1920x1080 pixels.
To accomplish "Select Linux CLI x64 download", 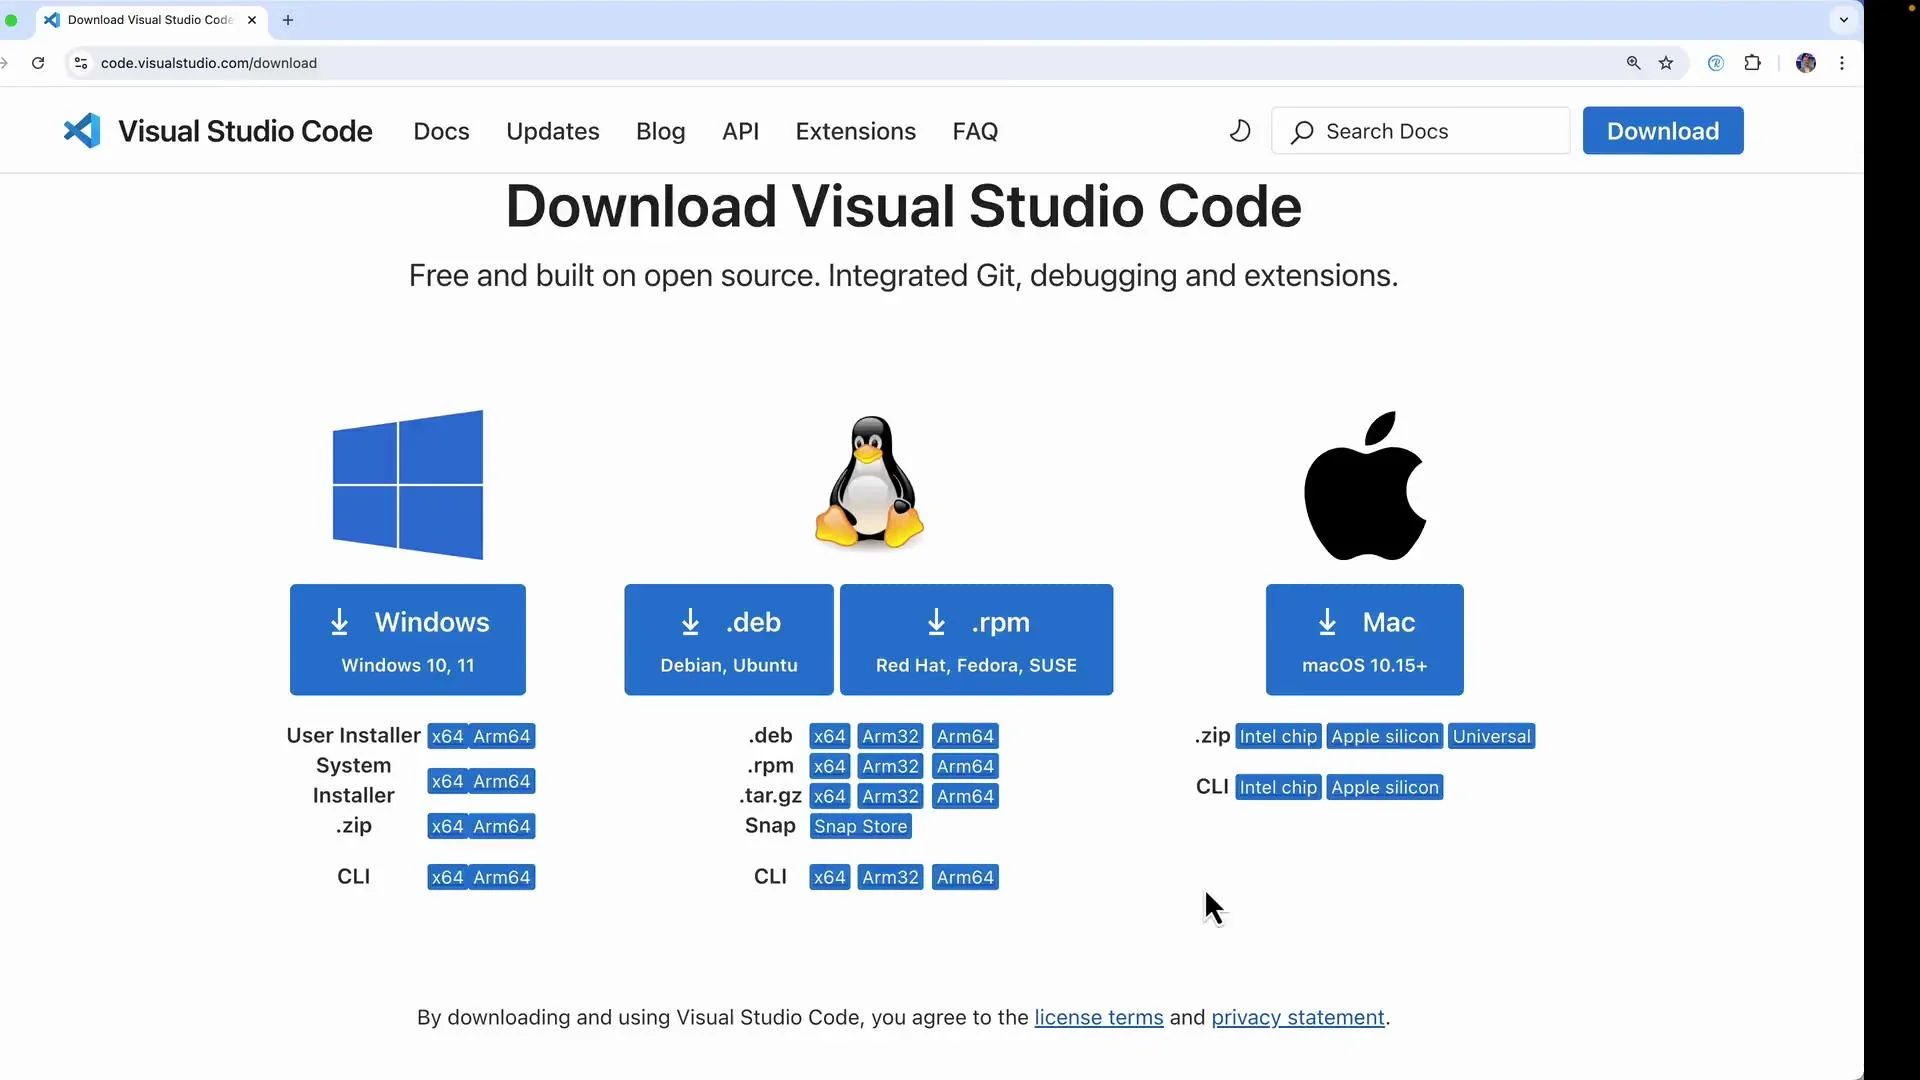I will (x=830, y=877).
